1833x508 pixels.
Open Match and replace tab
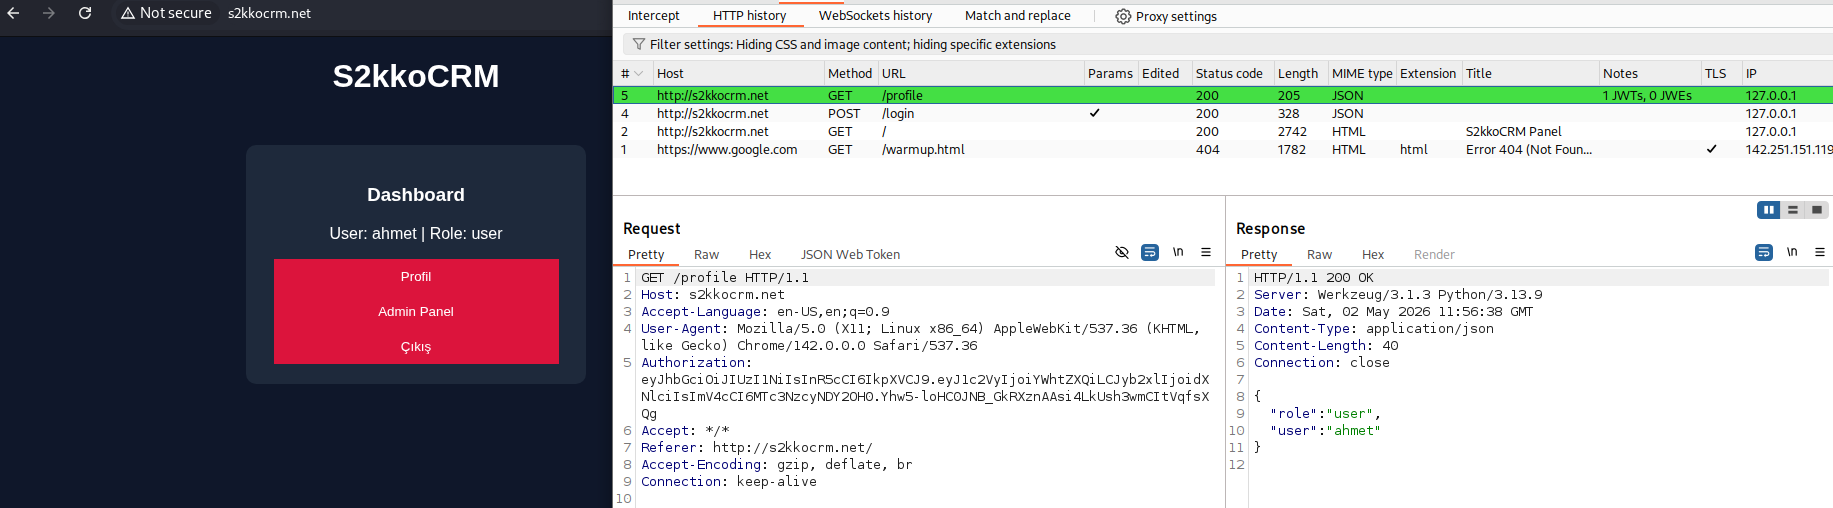click(x=1017, y=16)
